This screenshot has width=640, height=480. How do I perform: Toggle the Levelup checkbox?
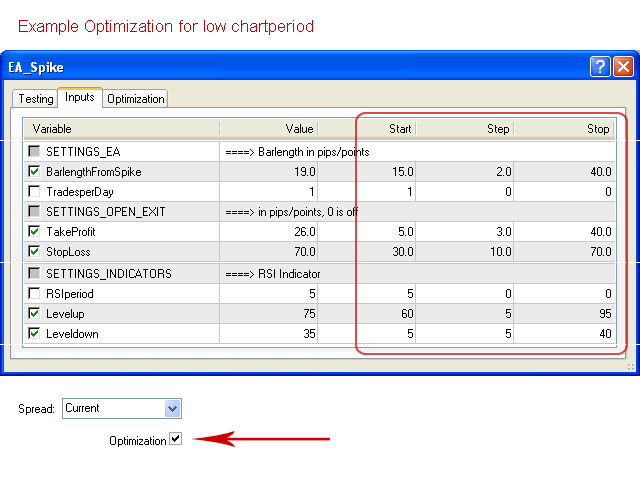(35, 313)
